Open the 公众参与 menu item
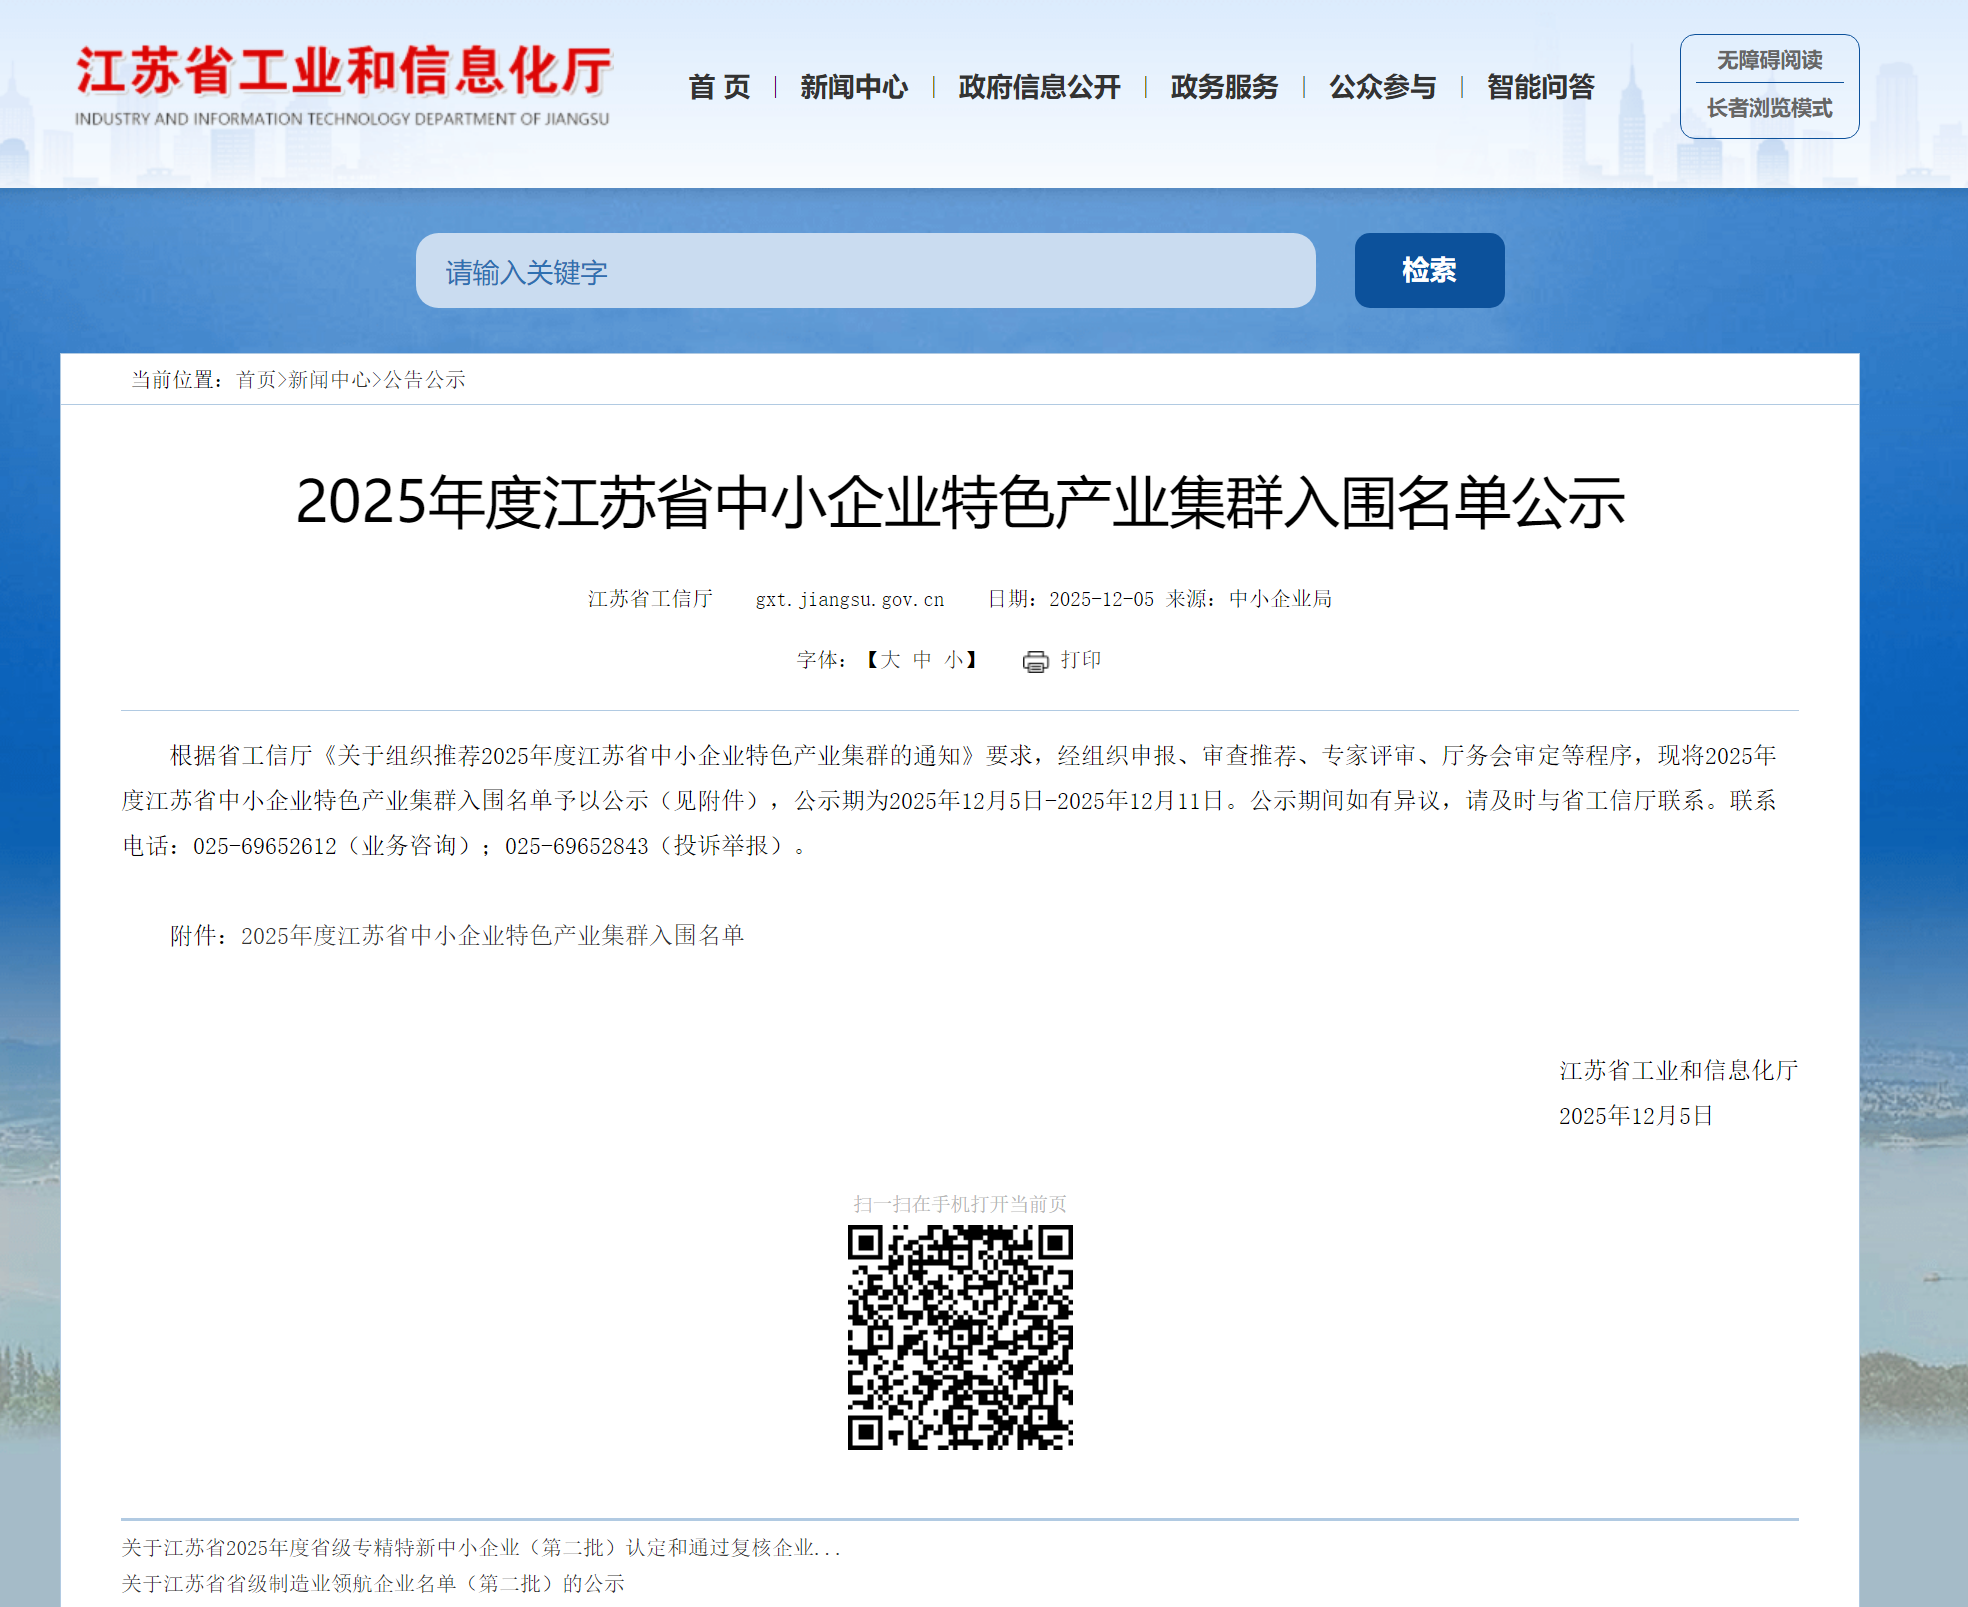The image size is (1968, 1607). coord(1382,87)
